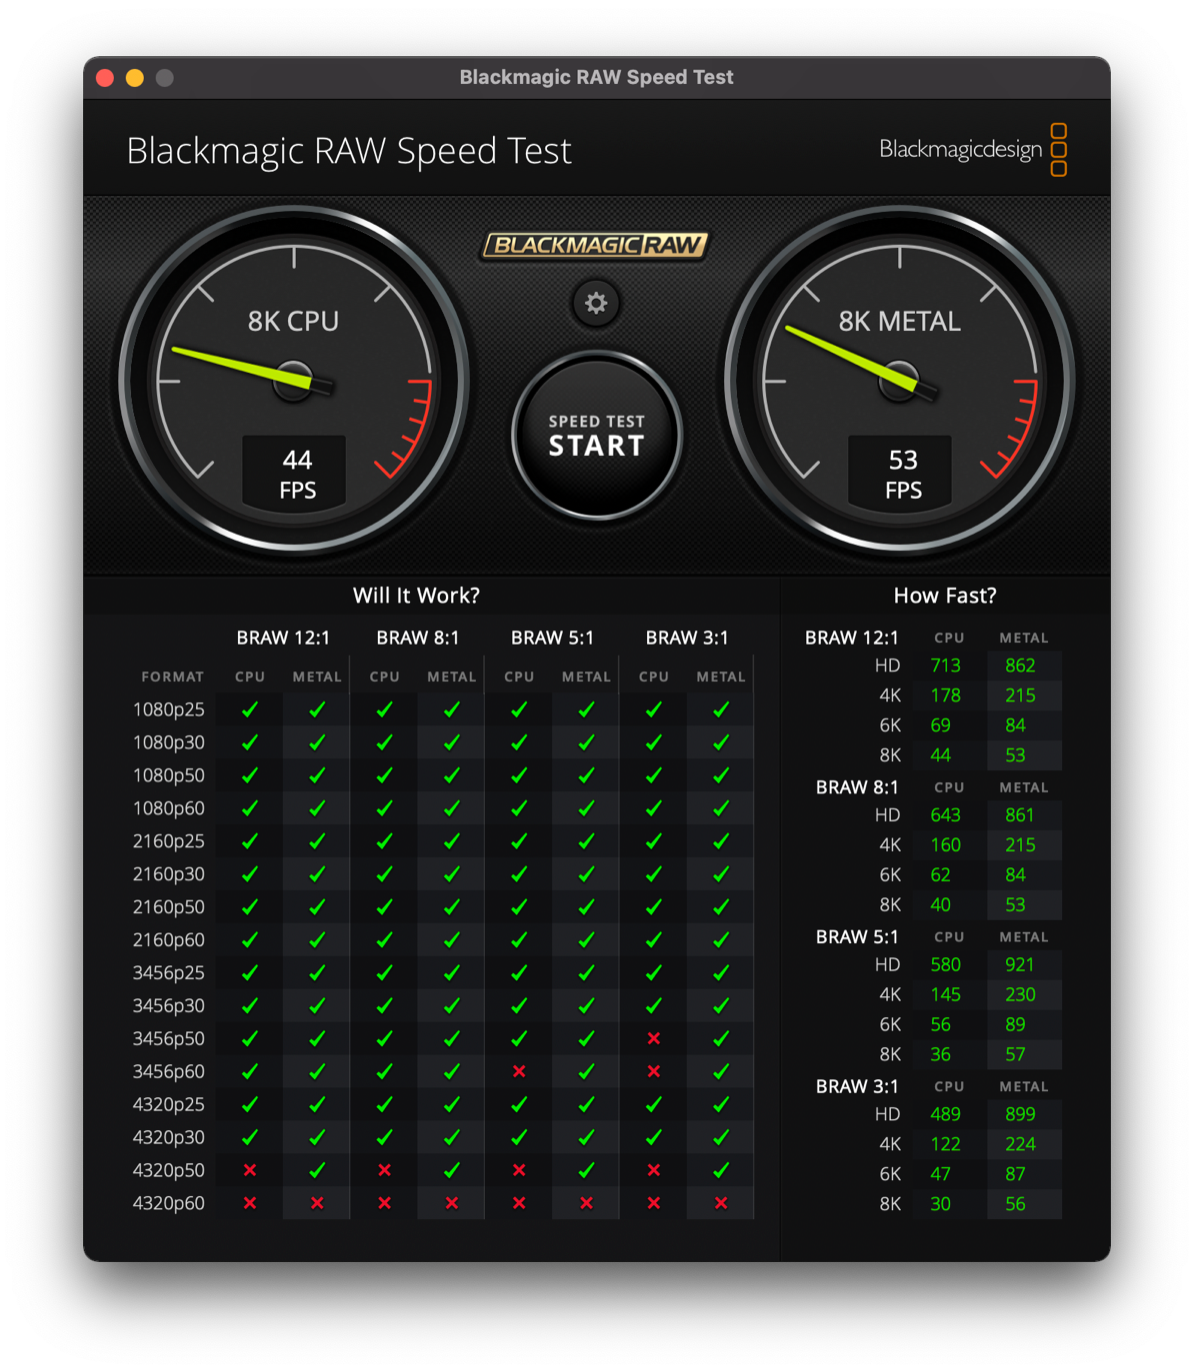Click the red cross for 4320p50 BRAW 12:1 CPU

click(x=250, y=1170)
